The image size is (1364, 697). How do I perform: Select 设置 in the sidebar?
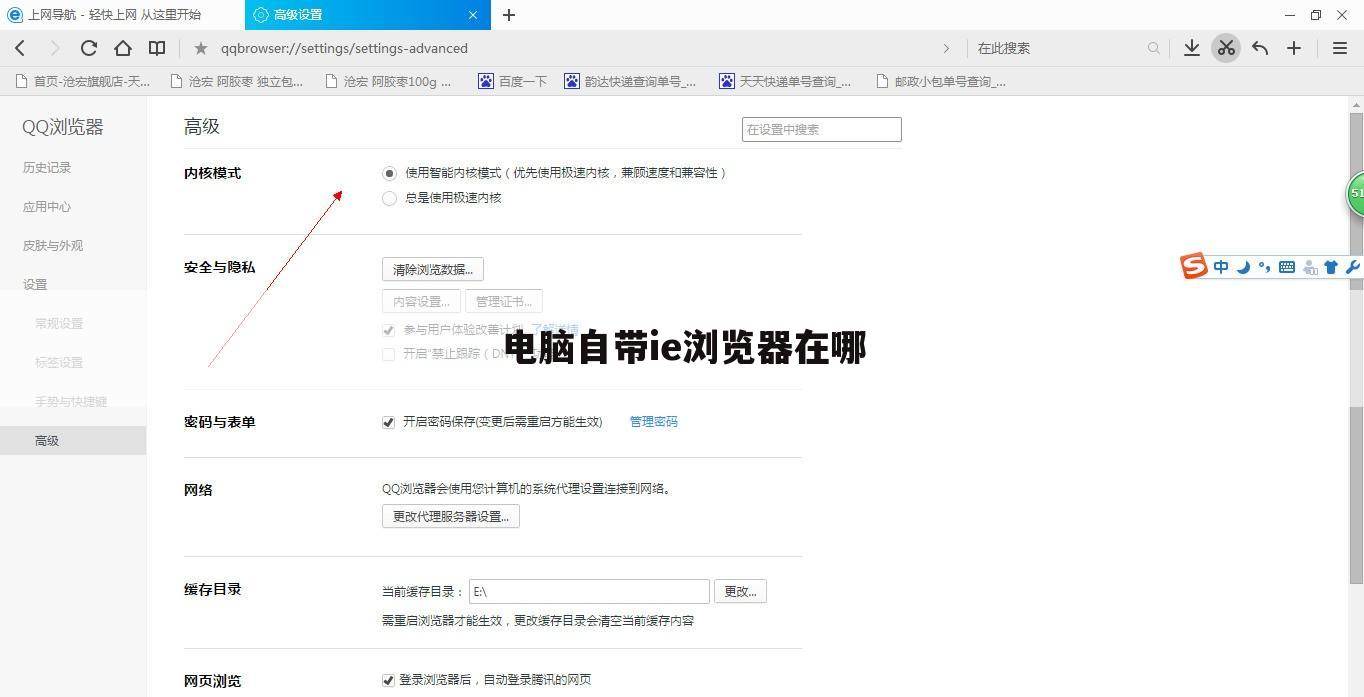pyautogui.click(x=35, y=285)
